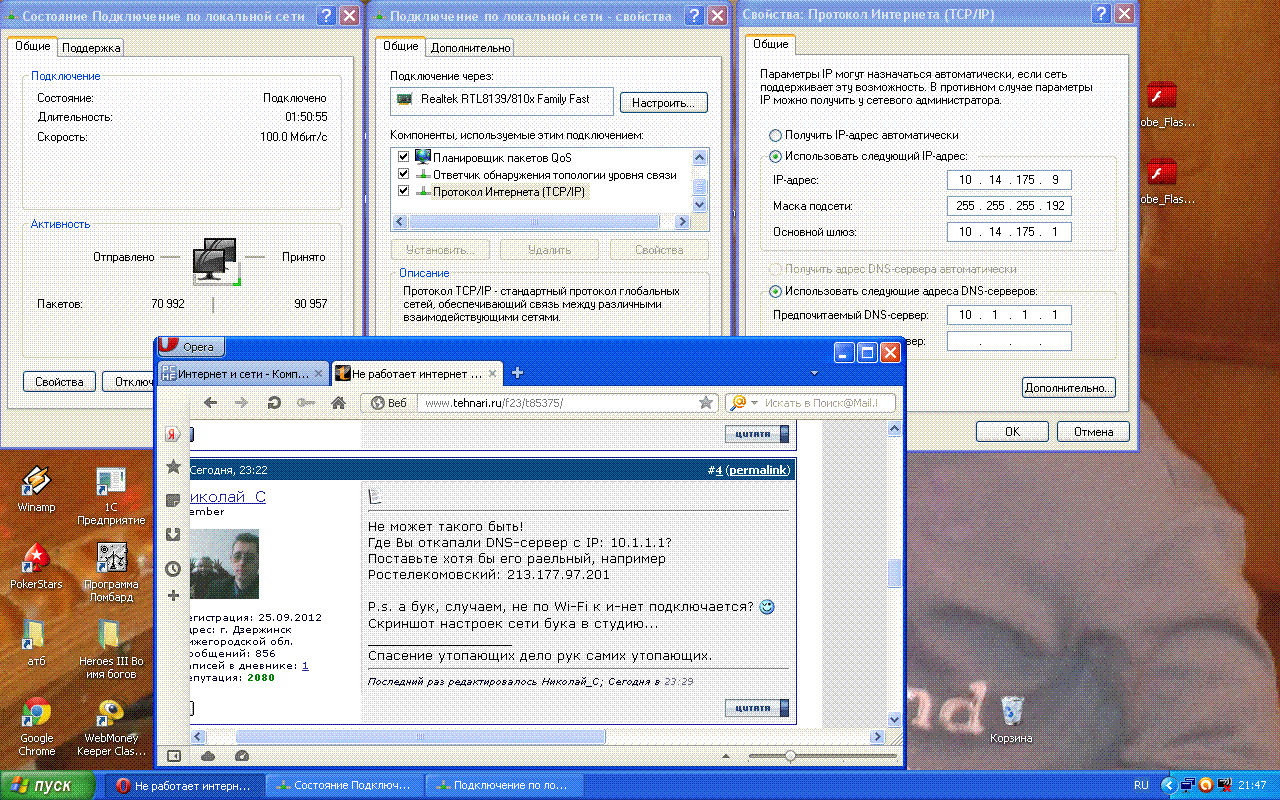Click the page vertical scrollbar in Opera
Screen dimensions: 1280x800
point(895,573)
